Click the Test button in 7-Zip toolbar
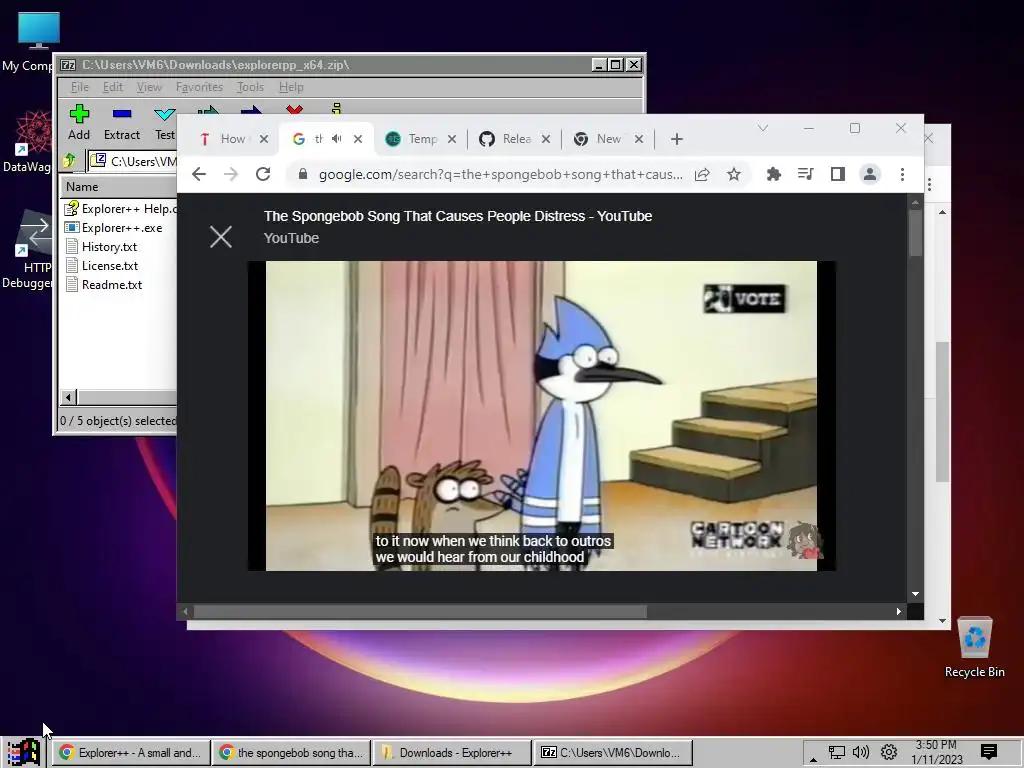 [x=164, y=122]
